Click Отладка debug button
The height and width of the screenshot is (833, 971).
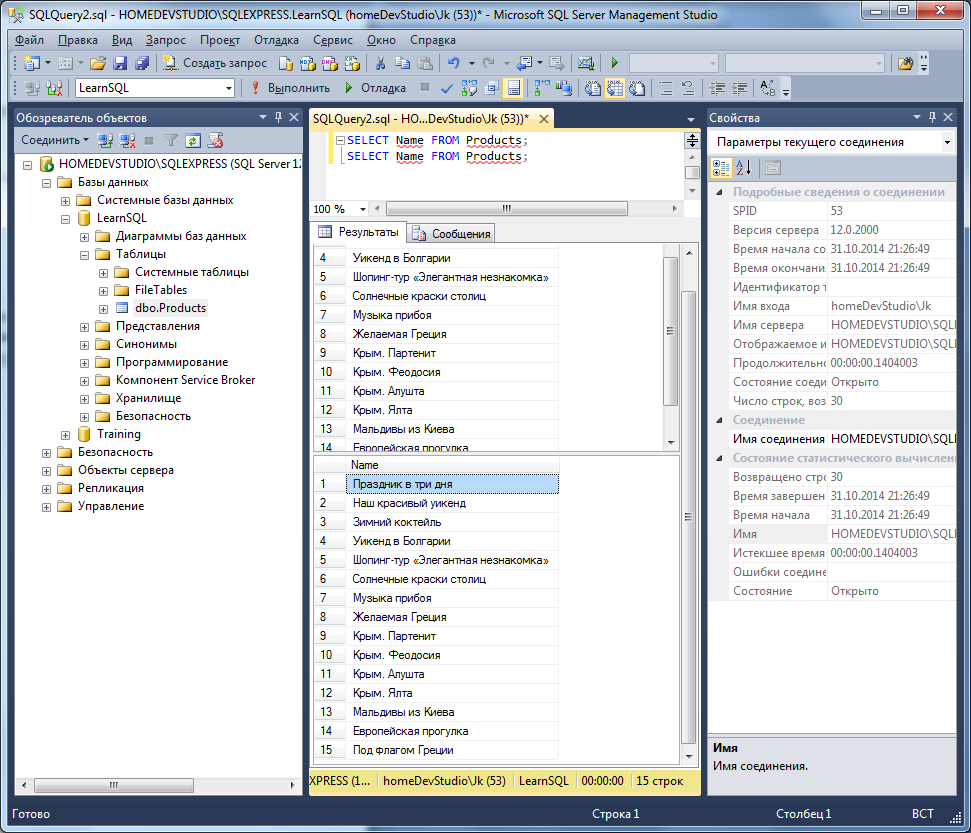pyautogui.click(x=375, y=89)
